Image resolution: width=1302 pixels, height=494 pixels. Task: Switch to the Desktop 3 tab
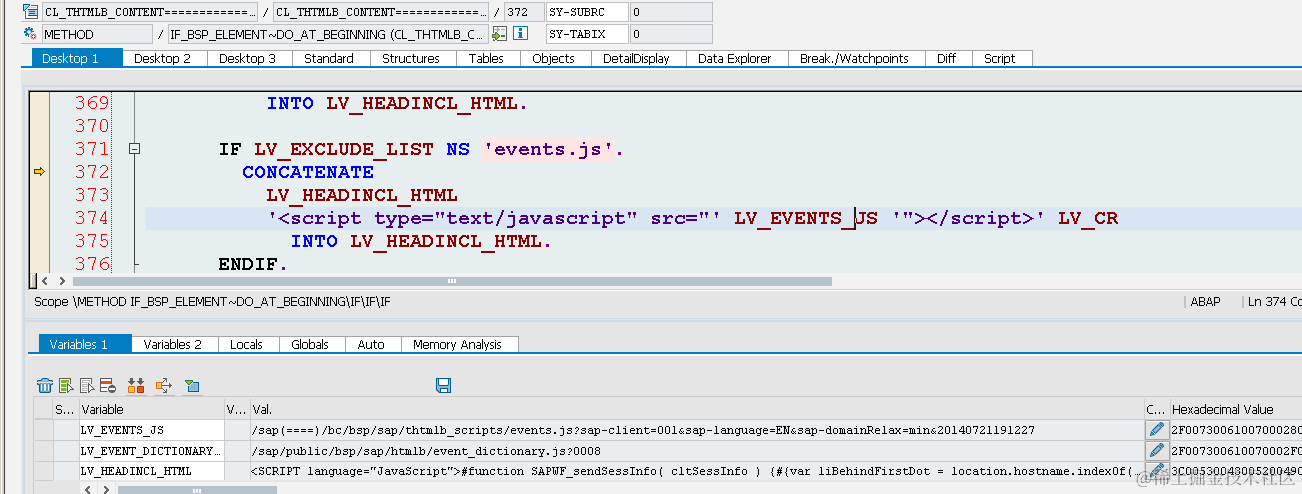point(248,58)
